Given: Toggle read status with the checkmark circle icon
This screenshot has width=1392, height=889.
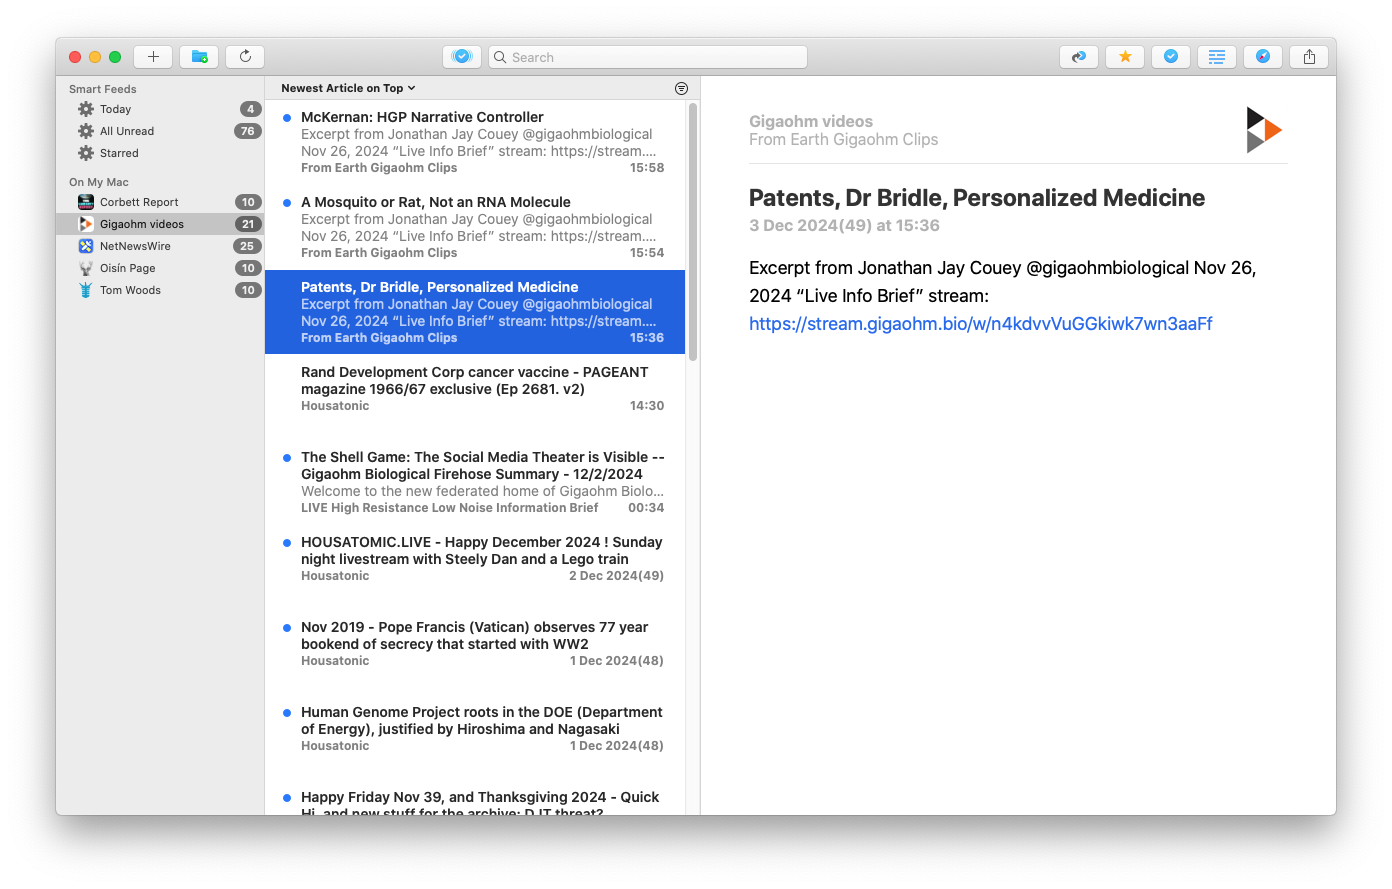Looking at the screenshot, I should (1171, 57).
